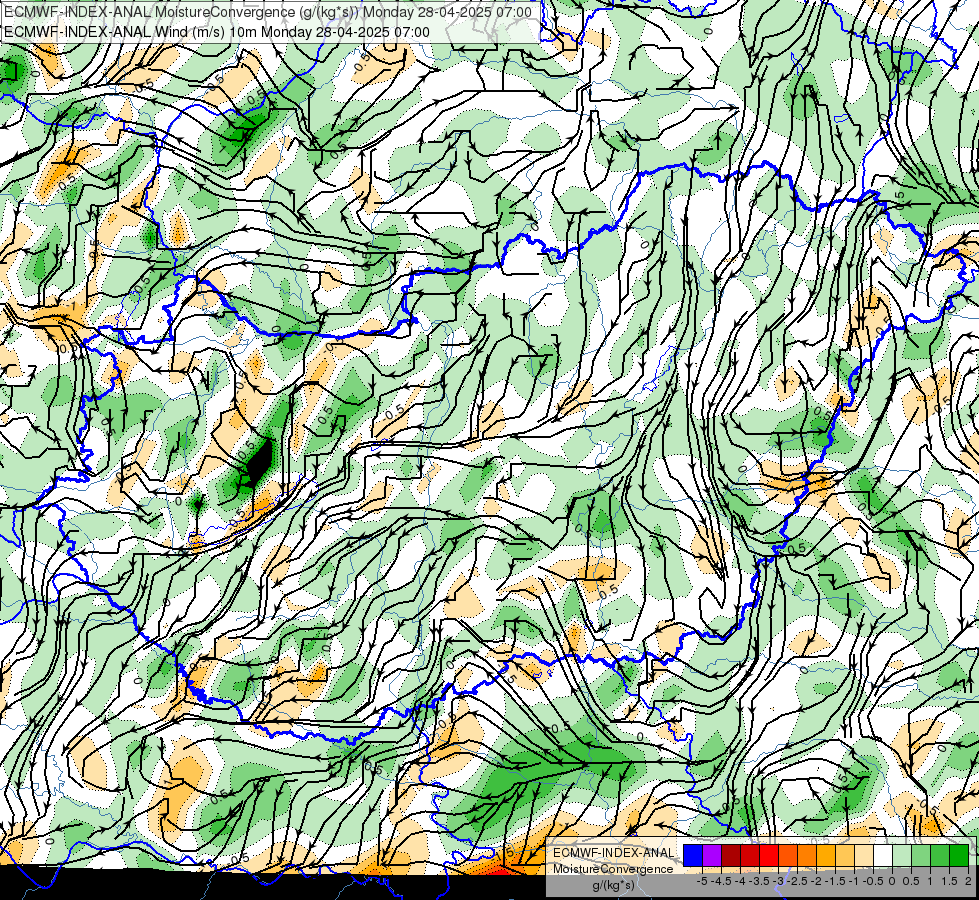
Task: Click the -1.5 value on the legend scale
Action: coord(835,881)
